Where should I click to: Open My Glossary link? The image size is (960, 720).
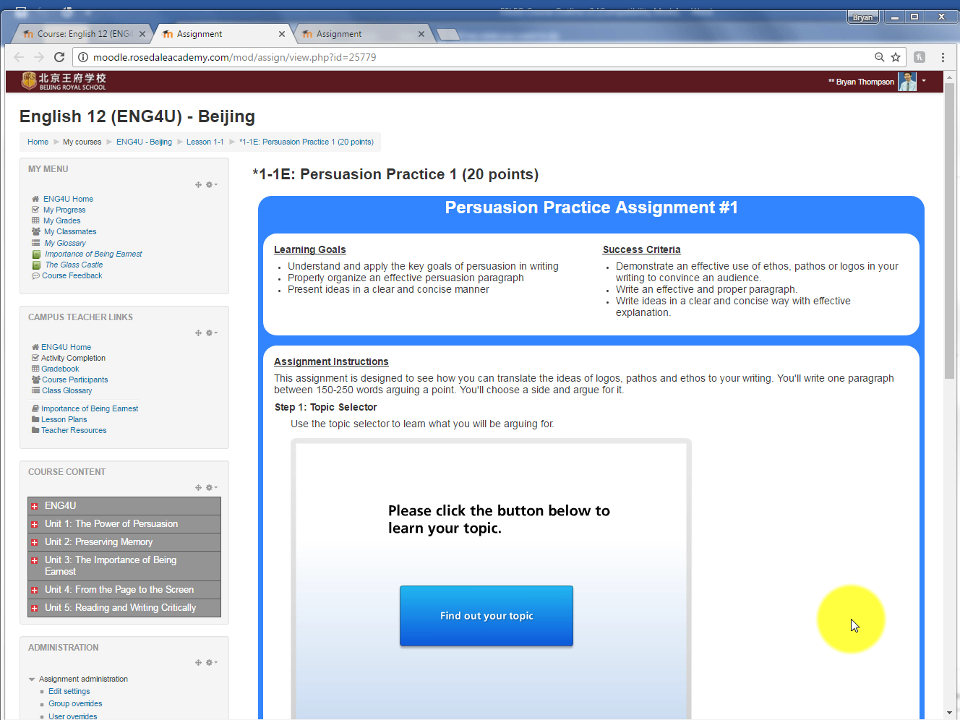[x=65, y=243]
